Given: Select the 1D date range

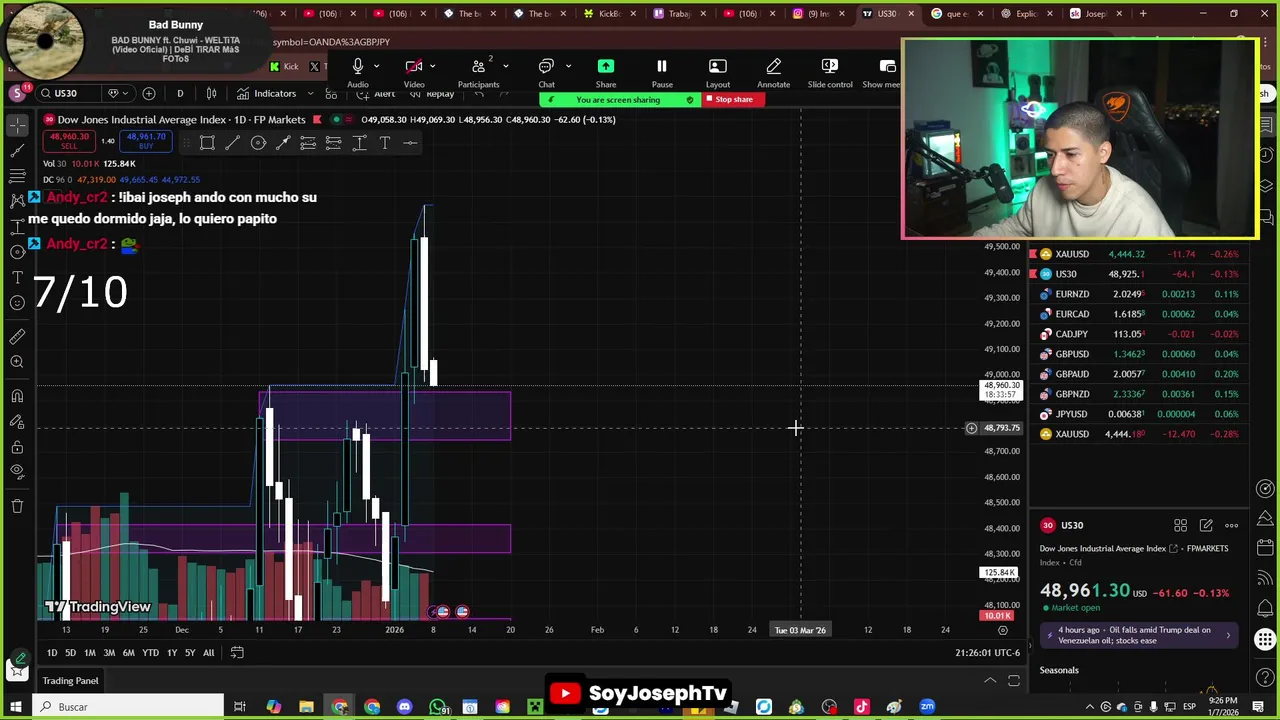Looking at the screenshot, I should [x=52, y=653].
